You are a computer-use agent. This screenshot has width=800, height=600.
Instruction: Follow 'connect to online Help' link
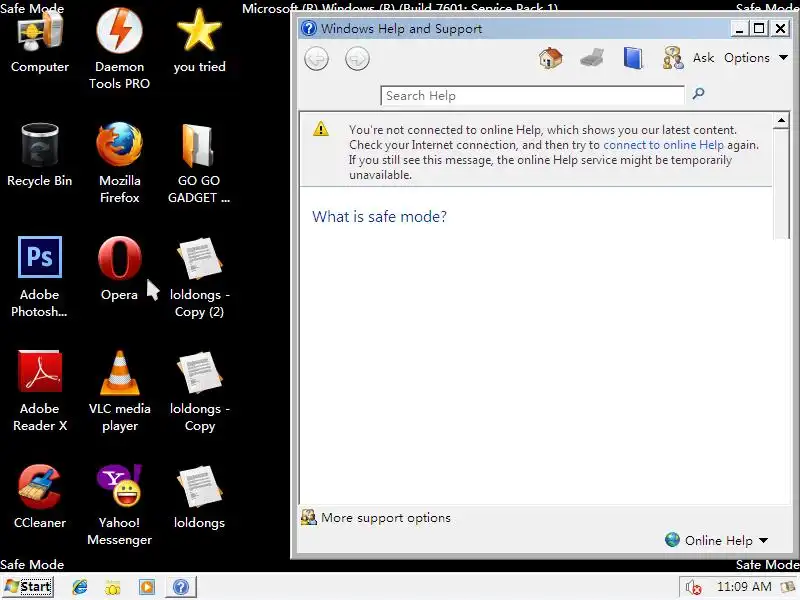click(x=663, y=145)
